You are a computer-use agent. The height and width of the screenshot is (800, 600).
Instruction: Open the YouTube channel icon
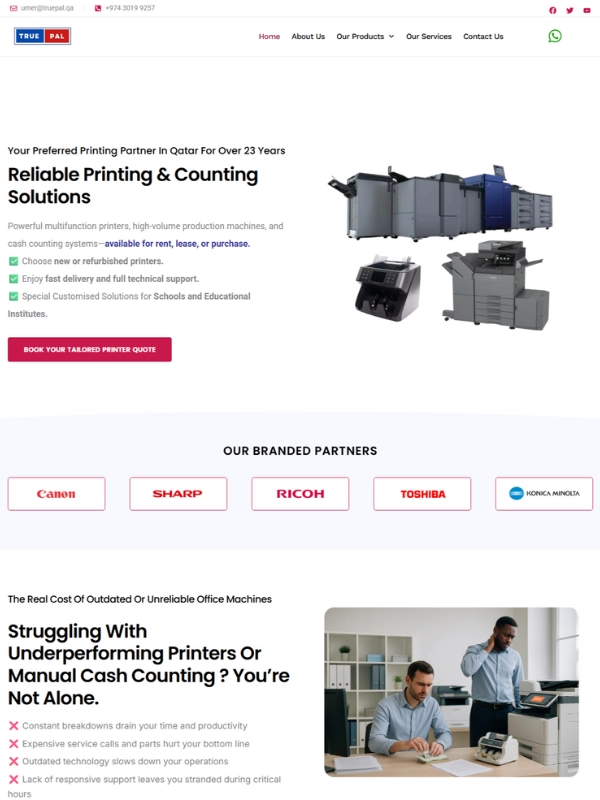[x=587, y=10]
